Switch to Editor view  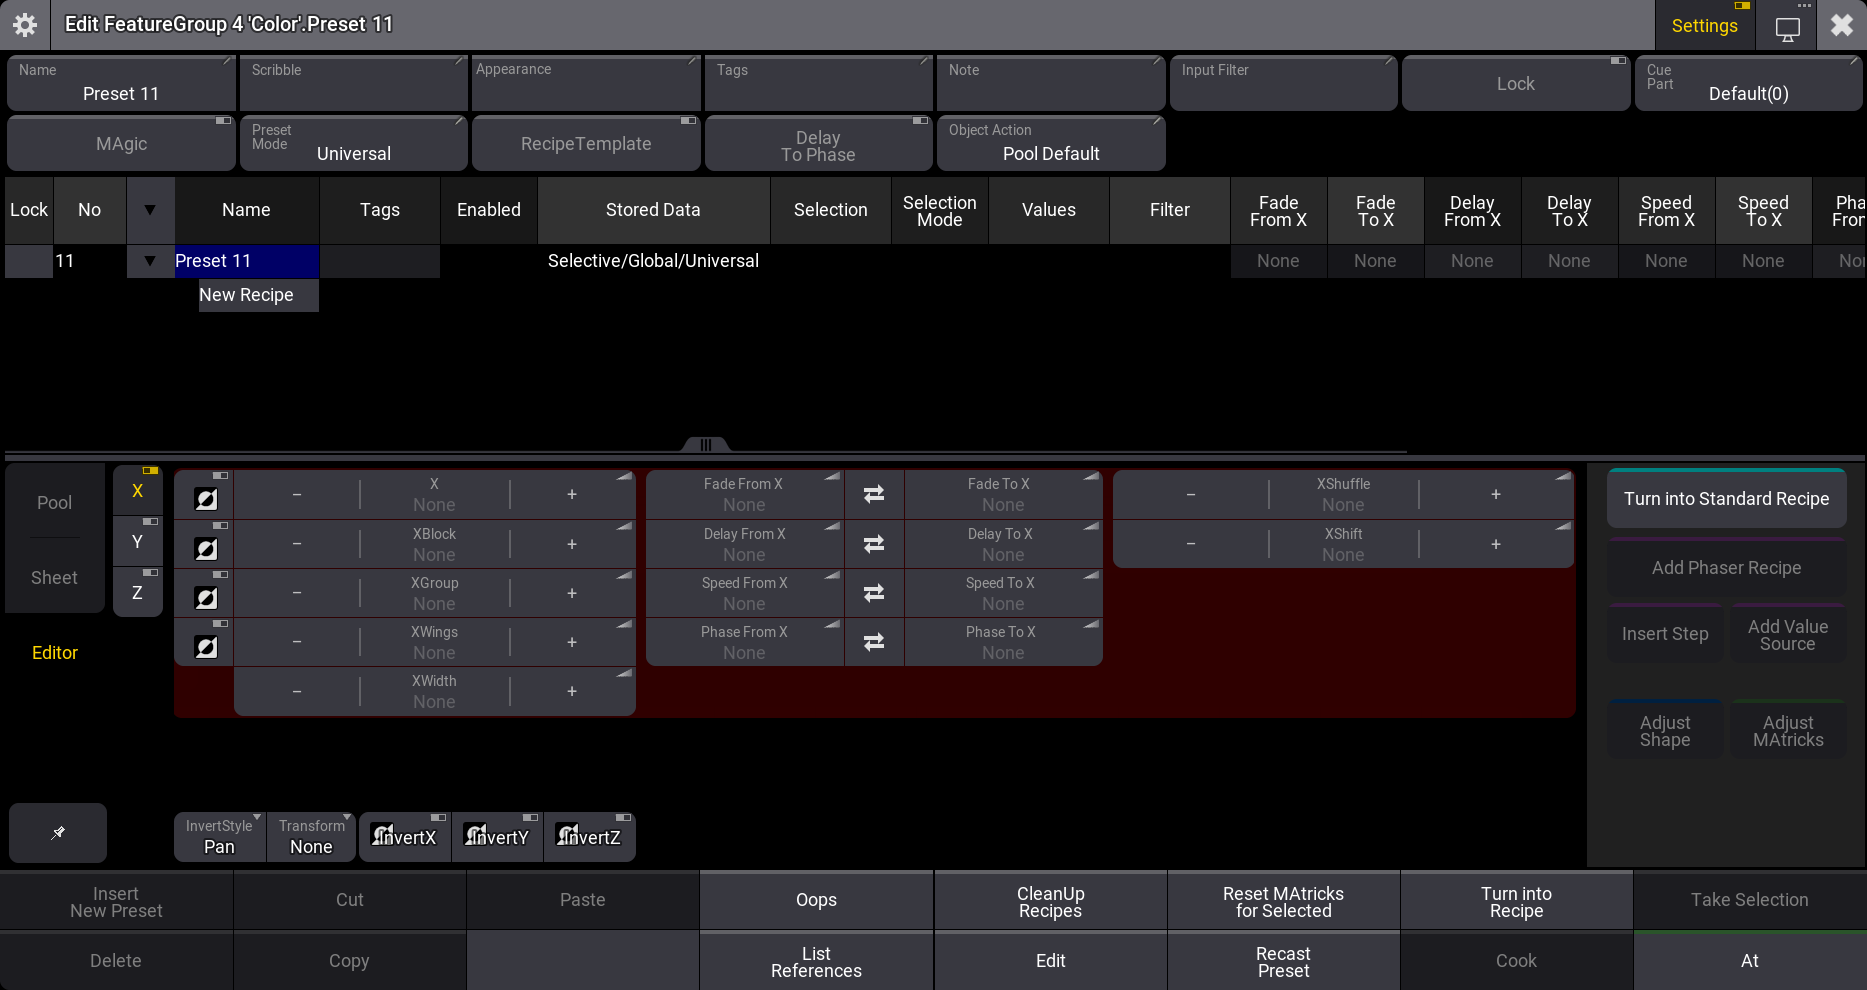pos(54,653)
